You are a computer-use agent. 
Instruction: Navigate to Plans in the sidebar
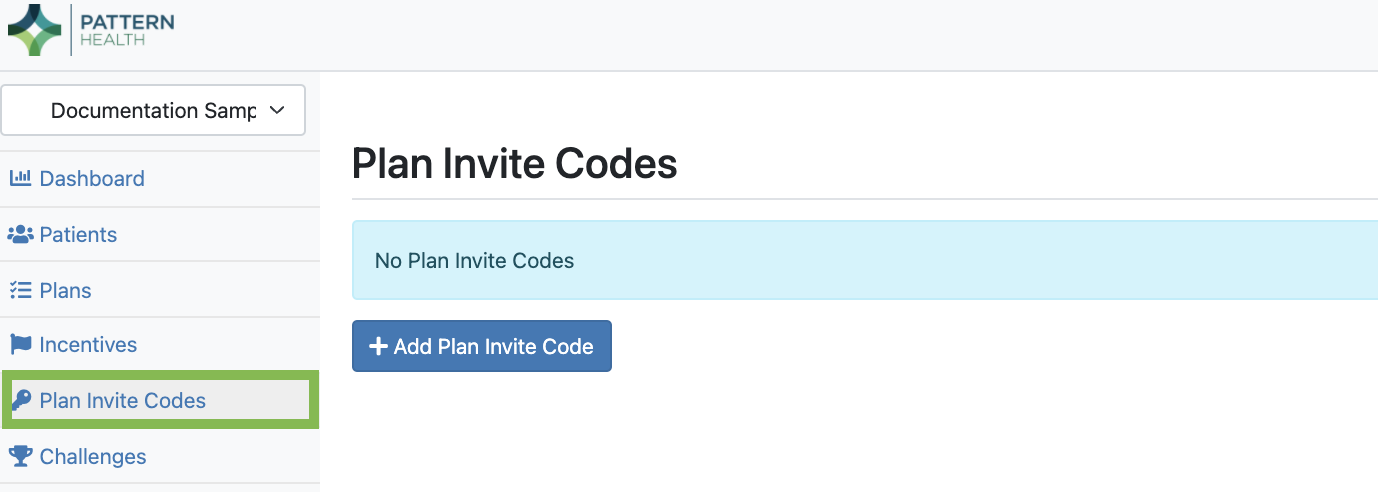[x=65, y=291]
